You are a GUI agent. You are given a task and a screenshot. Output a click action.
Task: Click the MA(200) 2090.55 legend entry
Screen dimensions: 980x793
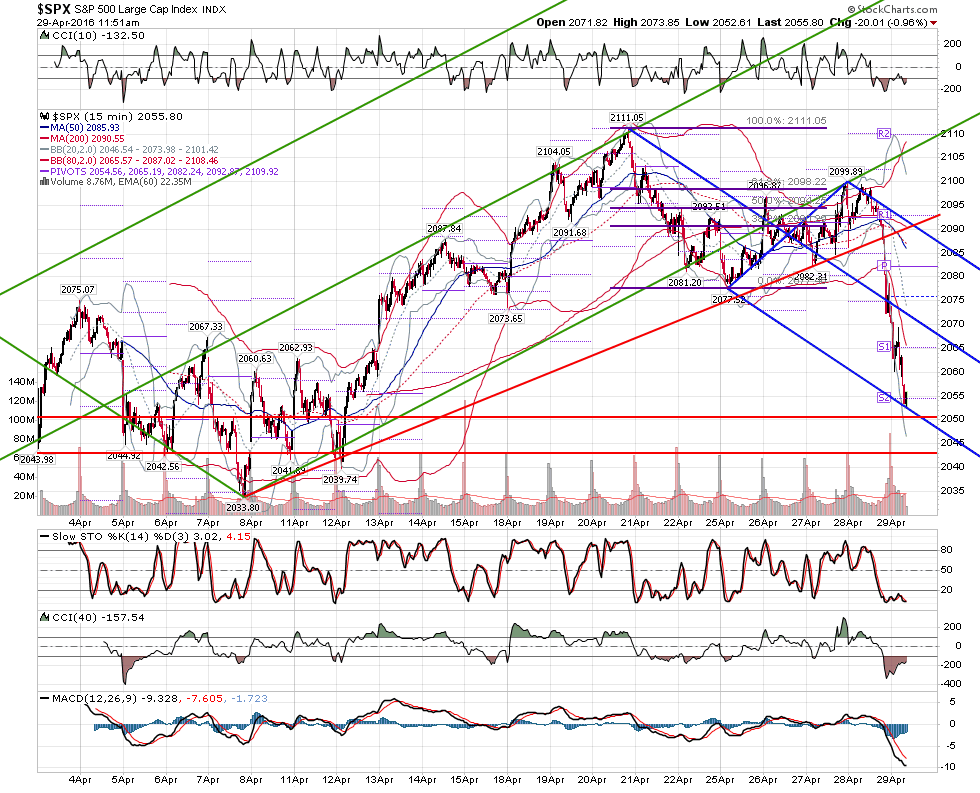81,138
